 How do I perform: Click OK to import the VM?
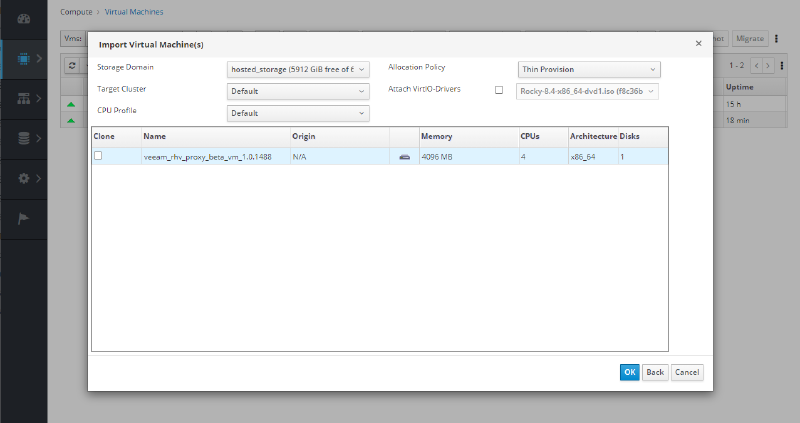pyautogui.click(x=630, y=372)
